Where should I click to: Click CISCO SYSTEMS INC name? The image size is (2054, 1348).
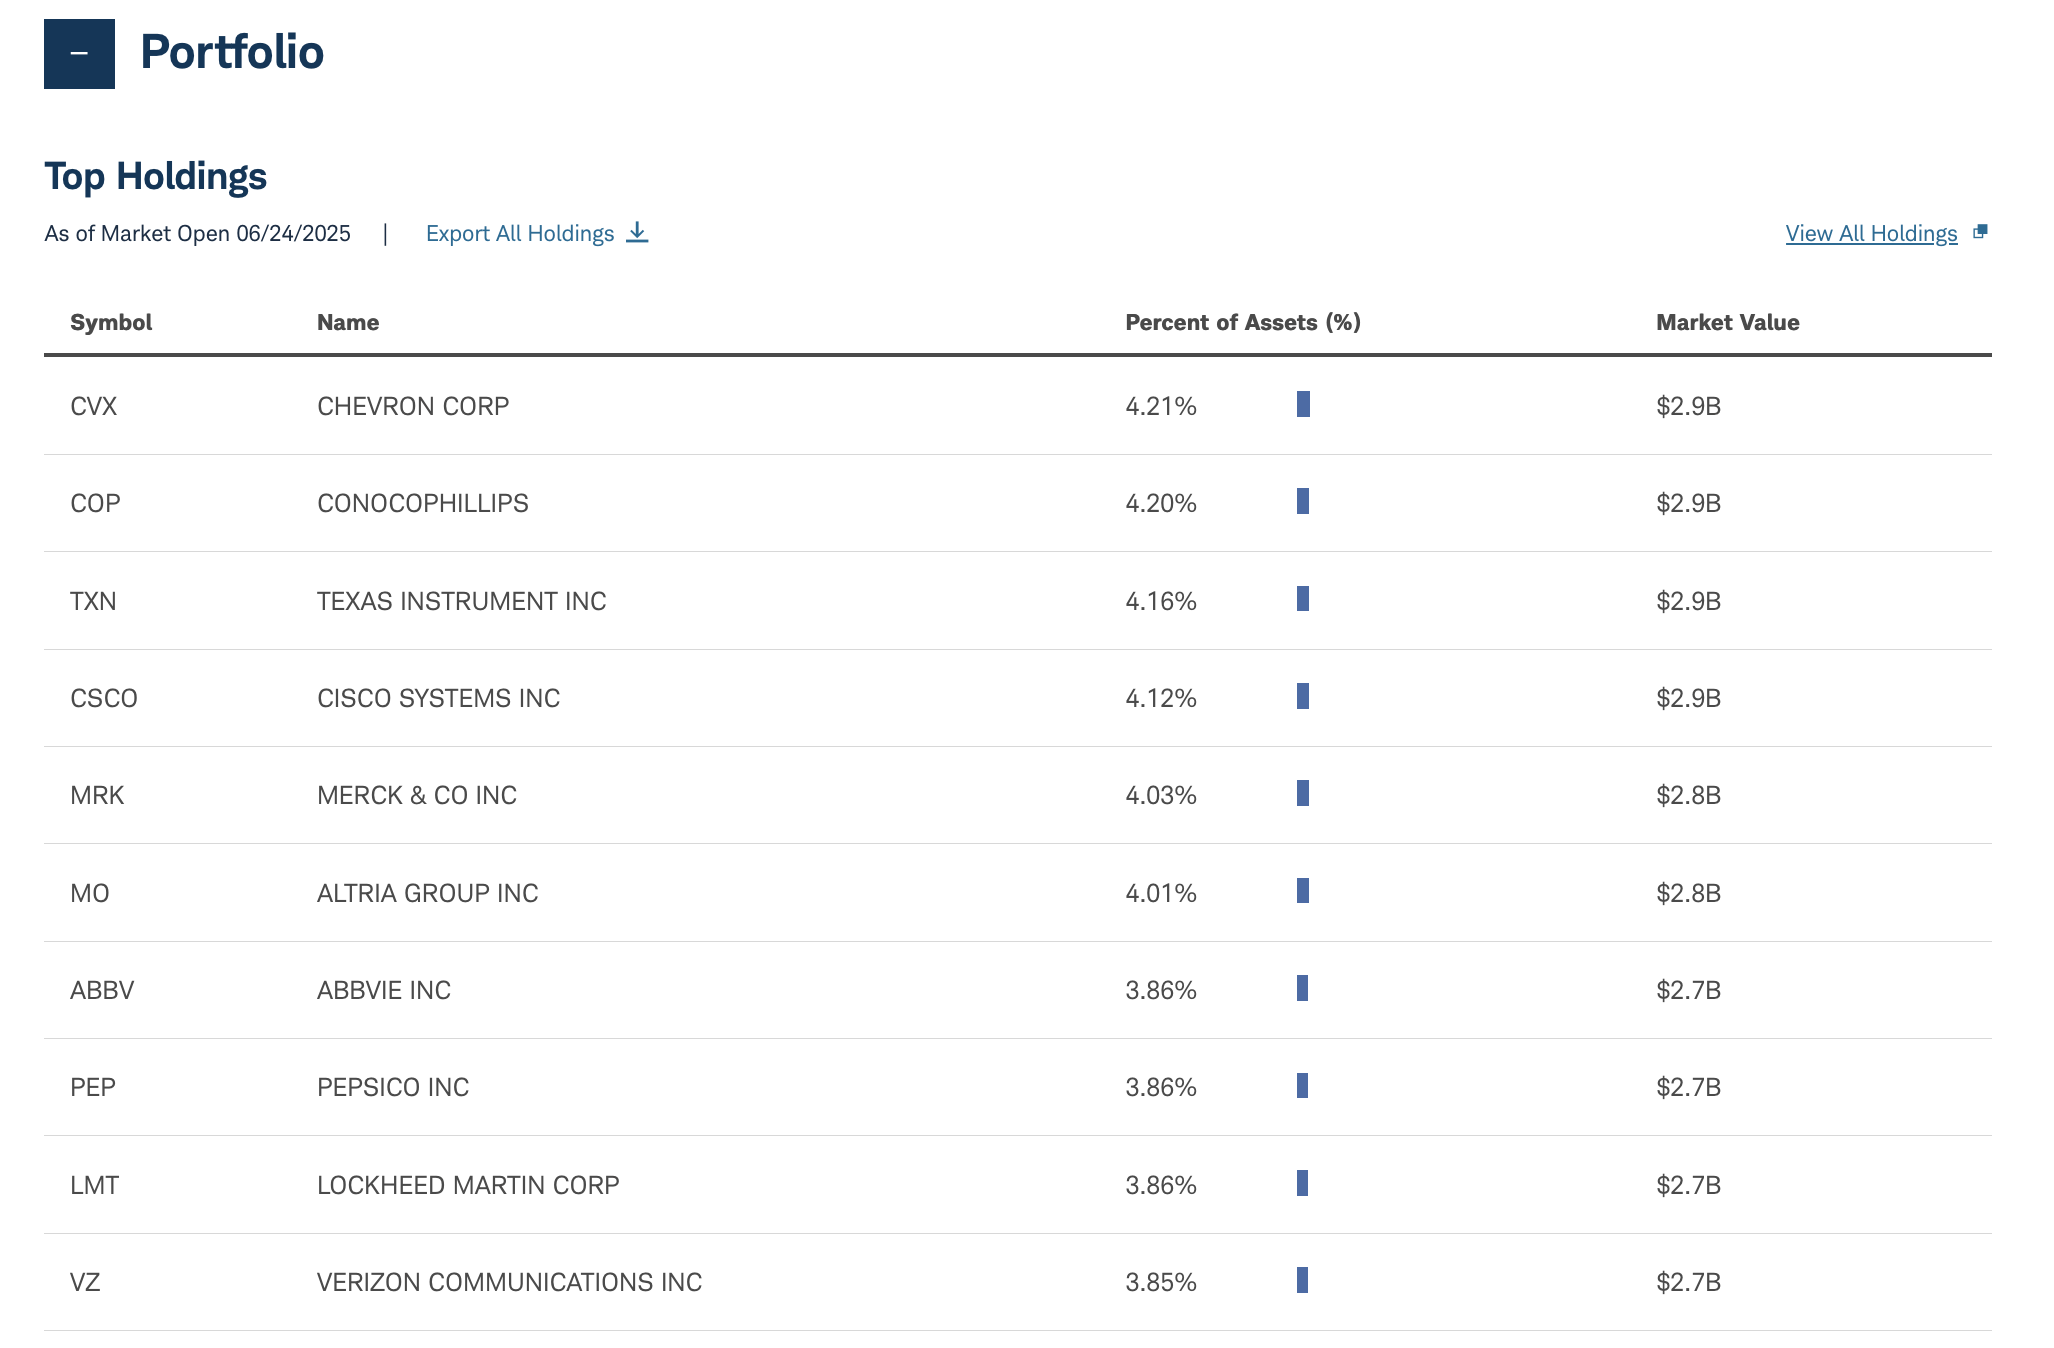[439, 698]
